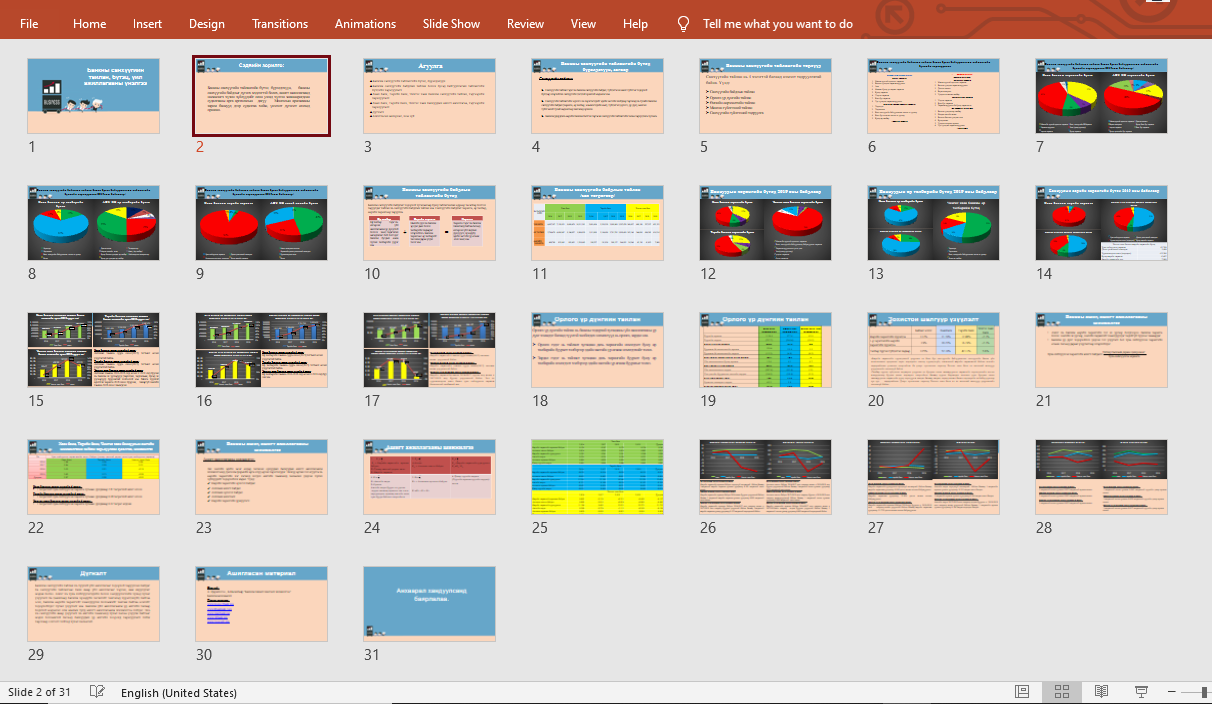Switch to Normal view in status bar
This screenshot has height=704, width=1212.
(1022, 692)
